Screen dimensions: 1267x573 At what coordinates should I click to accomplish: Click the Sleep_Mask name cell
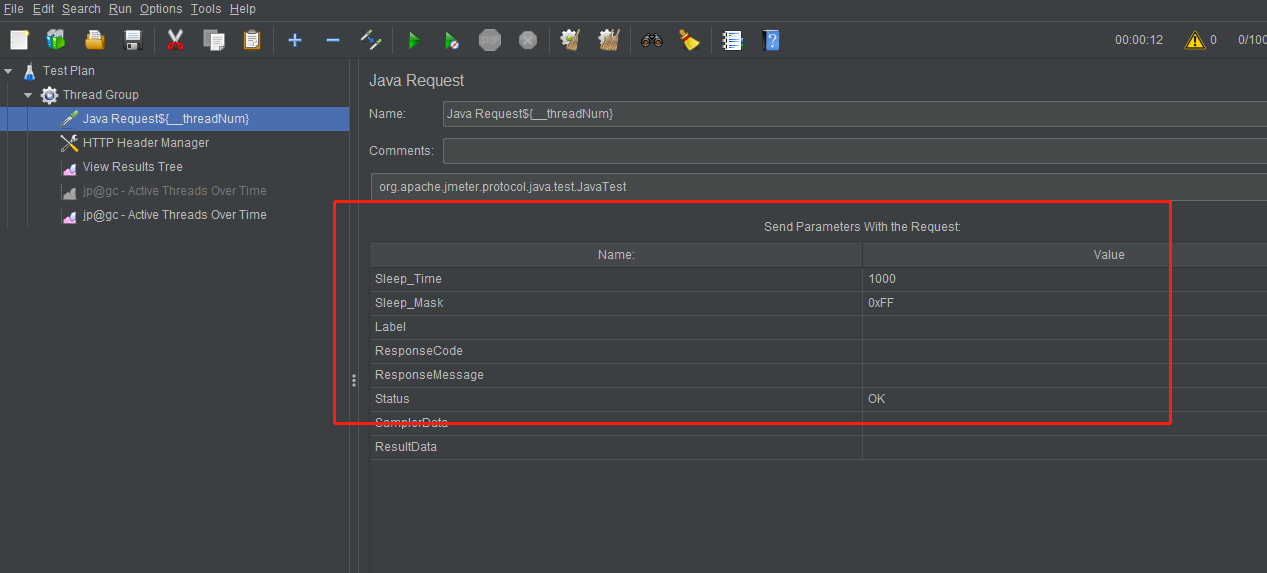pos(616,303)
